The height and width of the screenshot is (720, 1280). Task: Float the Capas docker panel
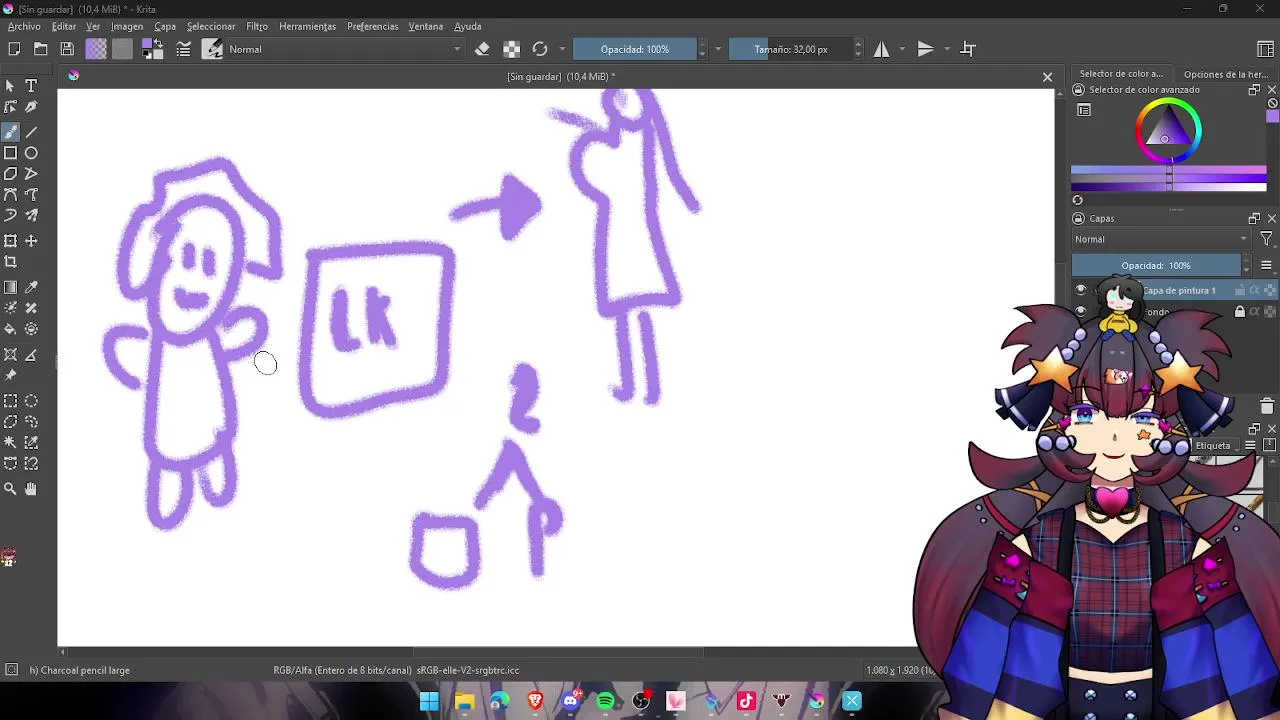pyautogui.click(x=1254, y=218)
